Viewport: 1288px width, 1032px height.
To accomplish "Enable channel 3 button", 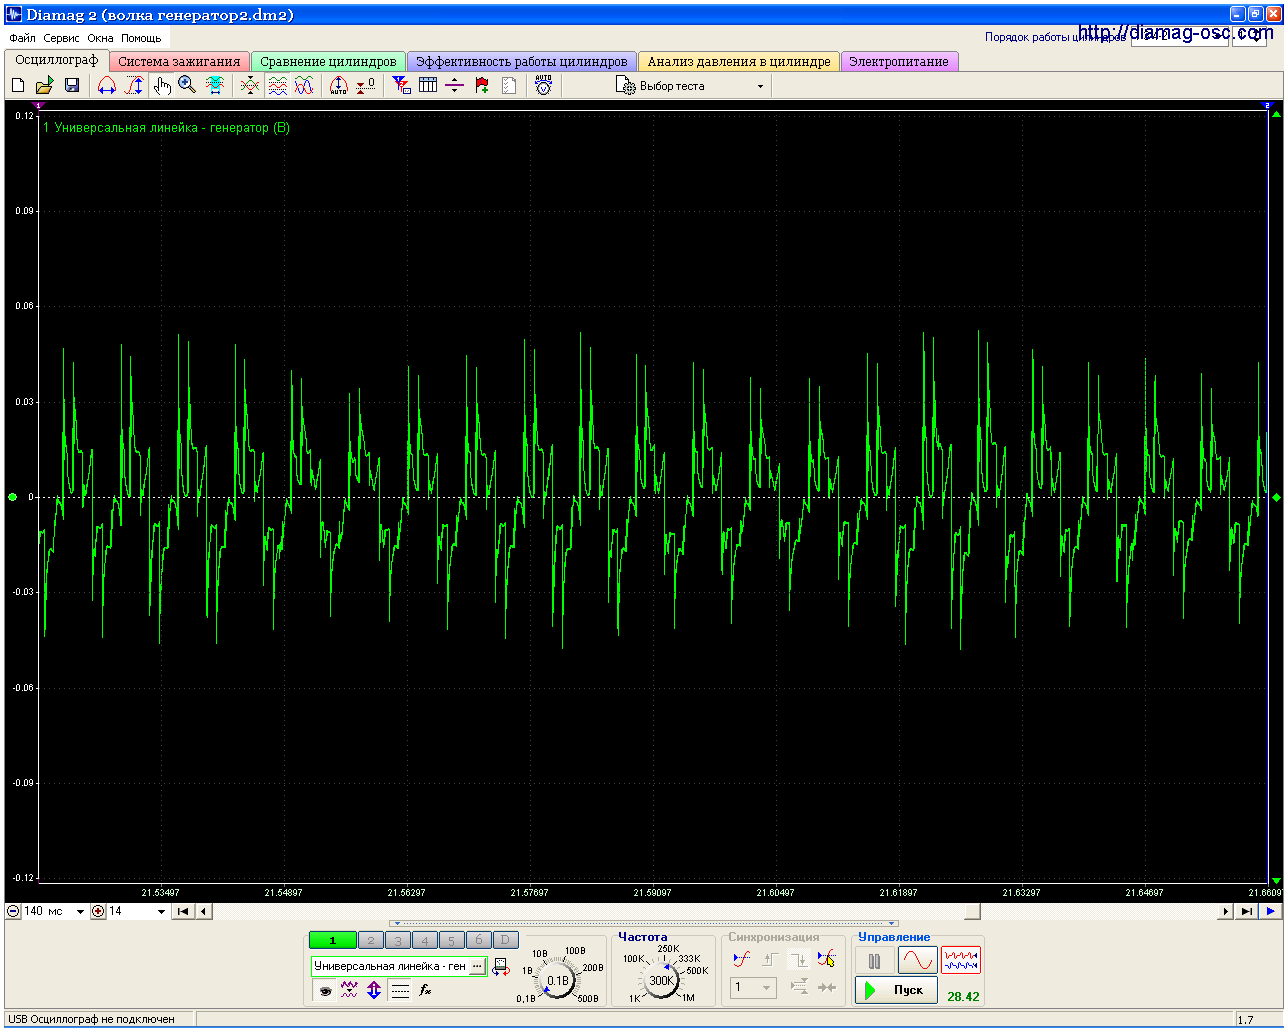I will (398, 940).
